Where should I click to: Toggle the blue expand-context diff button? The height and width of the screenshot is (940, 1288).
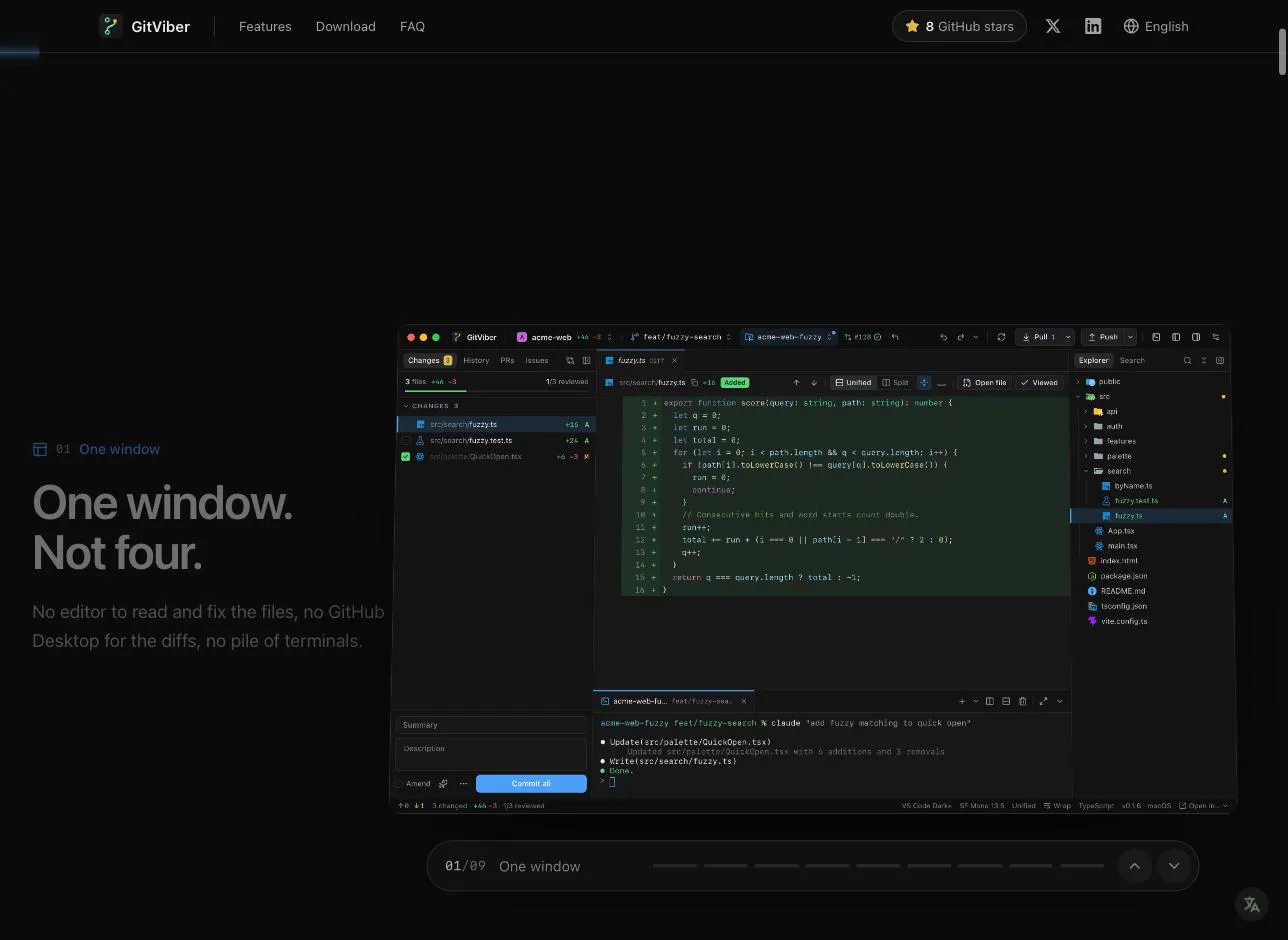point(924,383)
